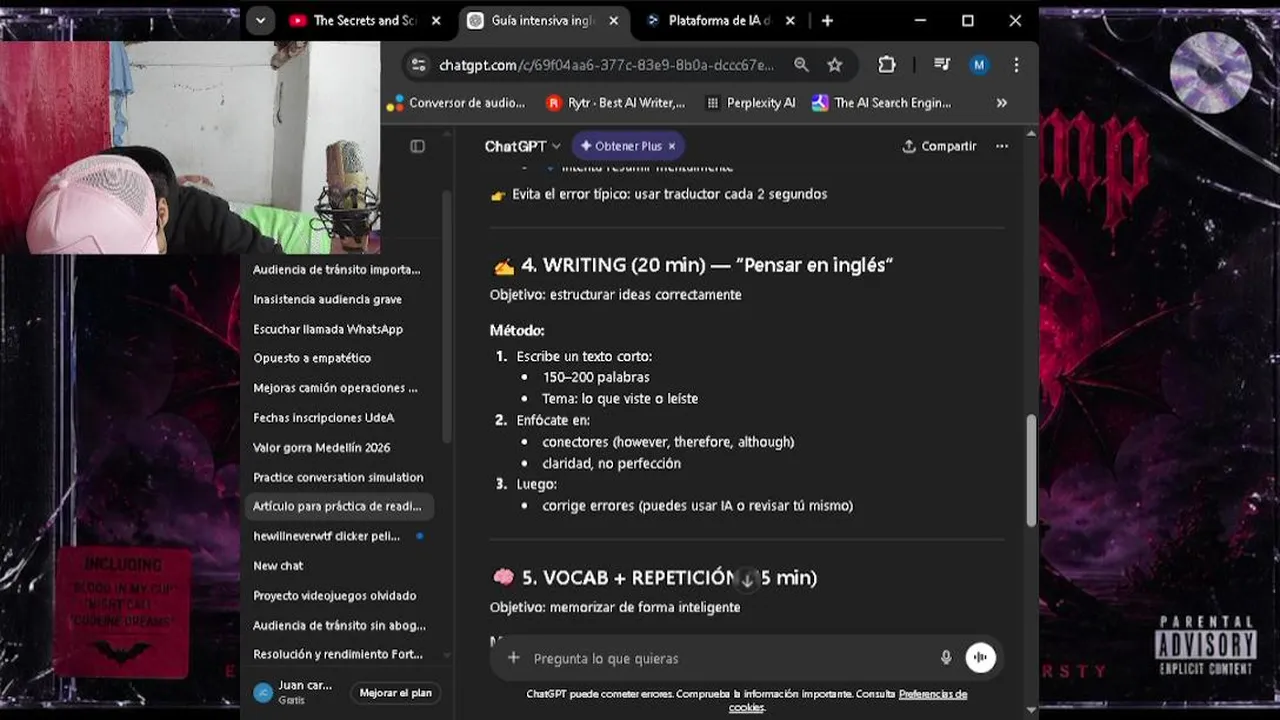
Task: Switch to Plataforma de IA tab
Action: point(719,20)
